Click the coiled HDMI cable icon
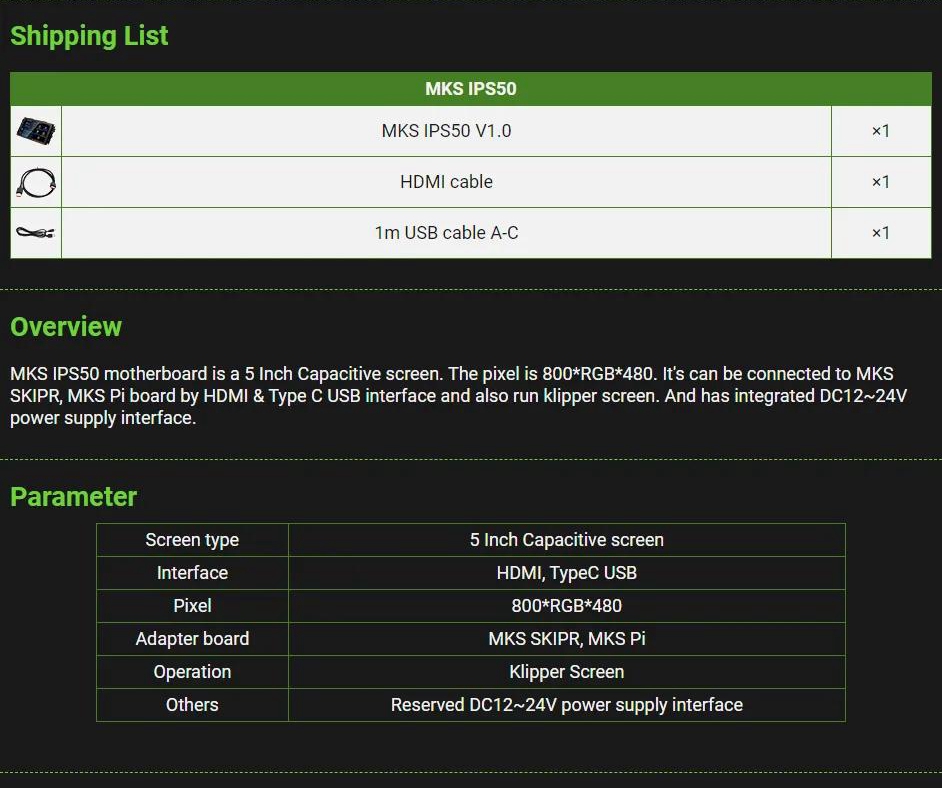Image resolution: width=942 pixels, height=788 pixels. 36,182
